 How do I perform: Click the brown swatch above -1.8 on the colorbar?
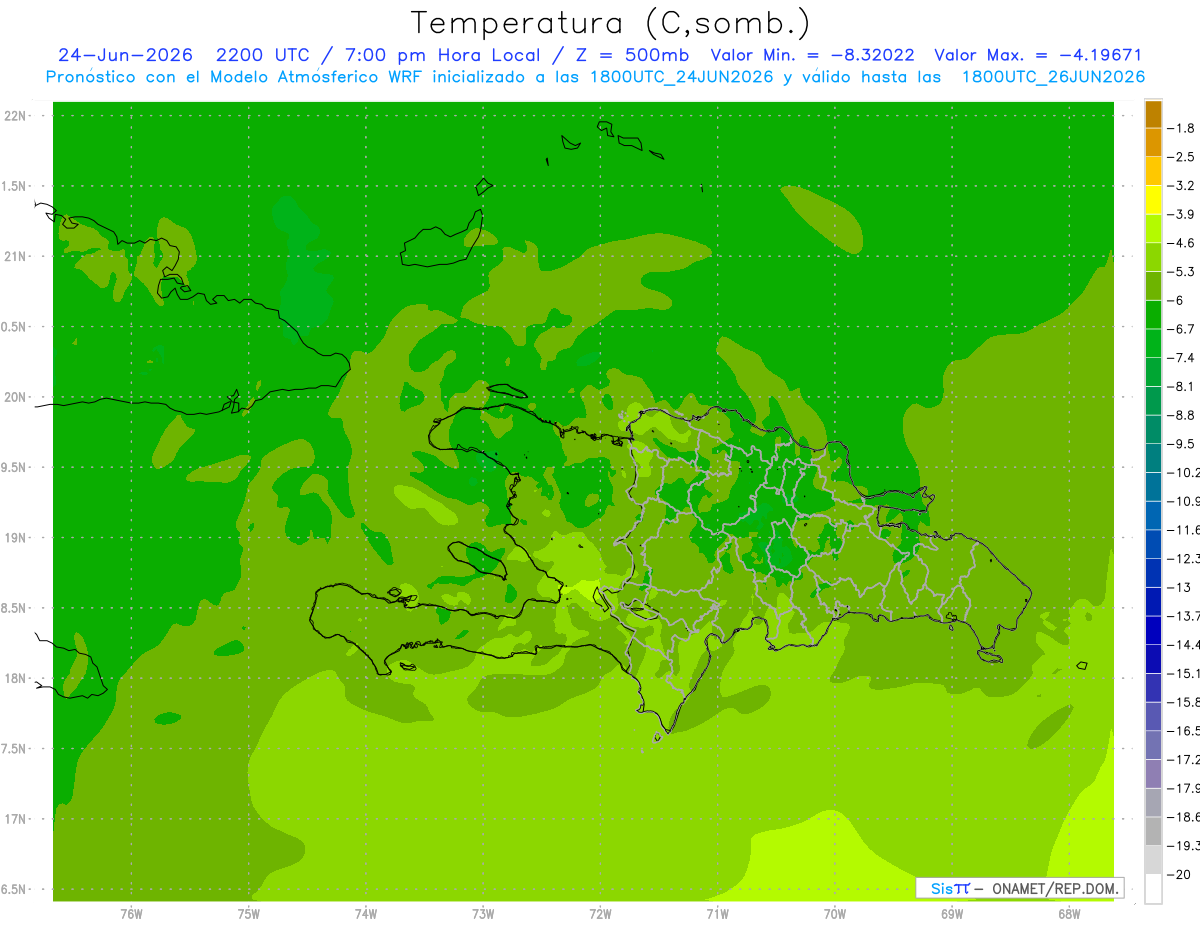coord(1153,114)
